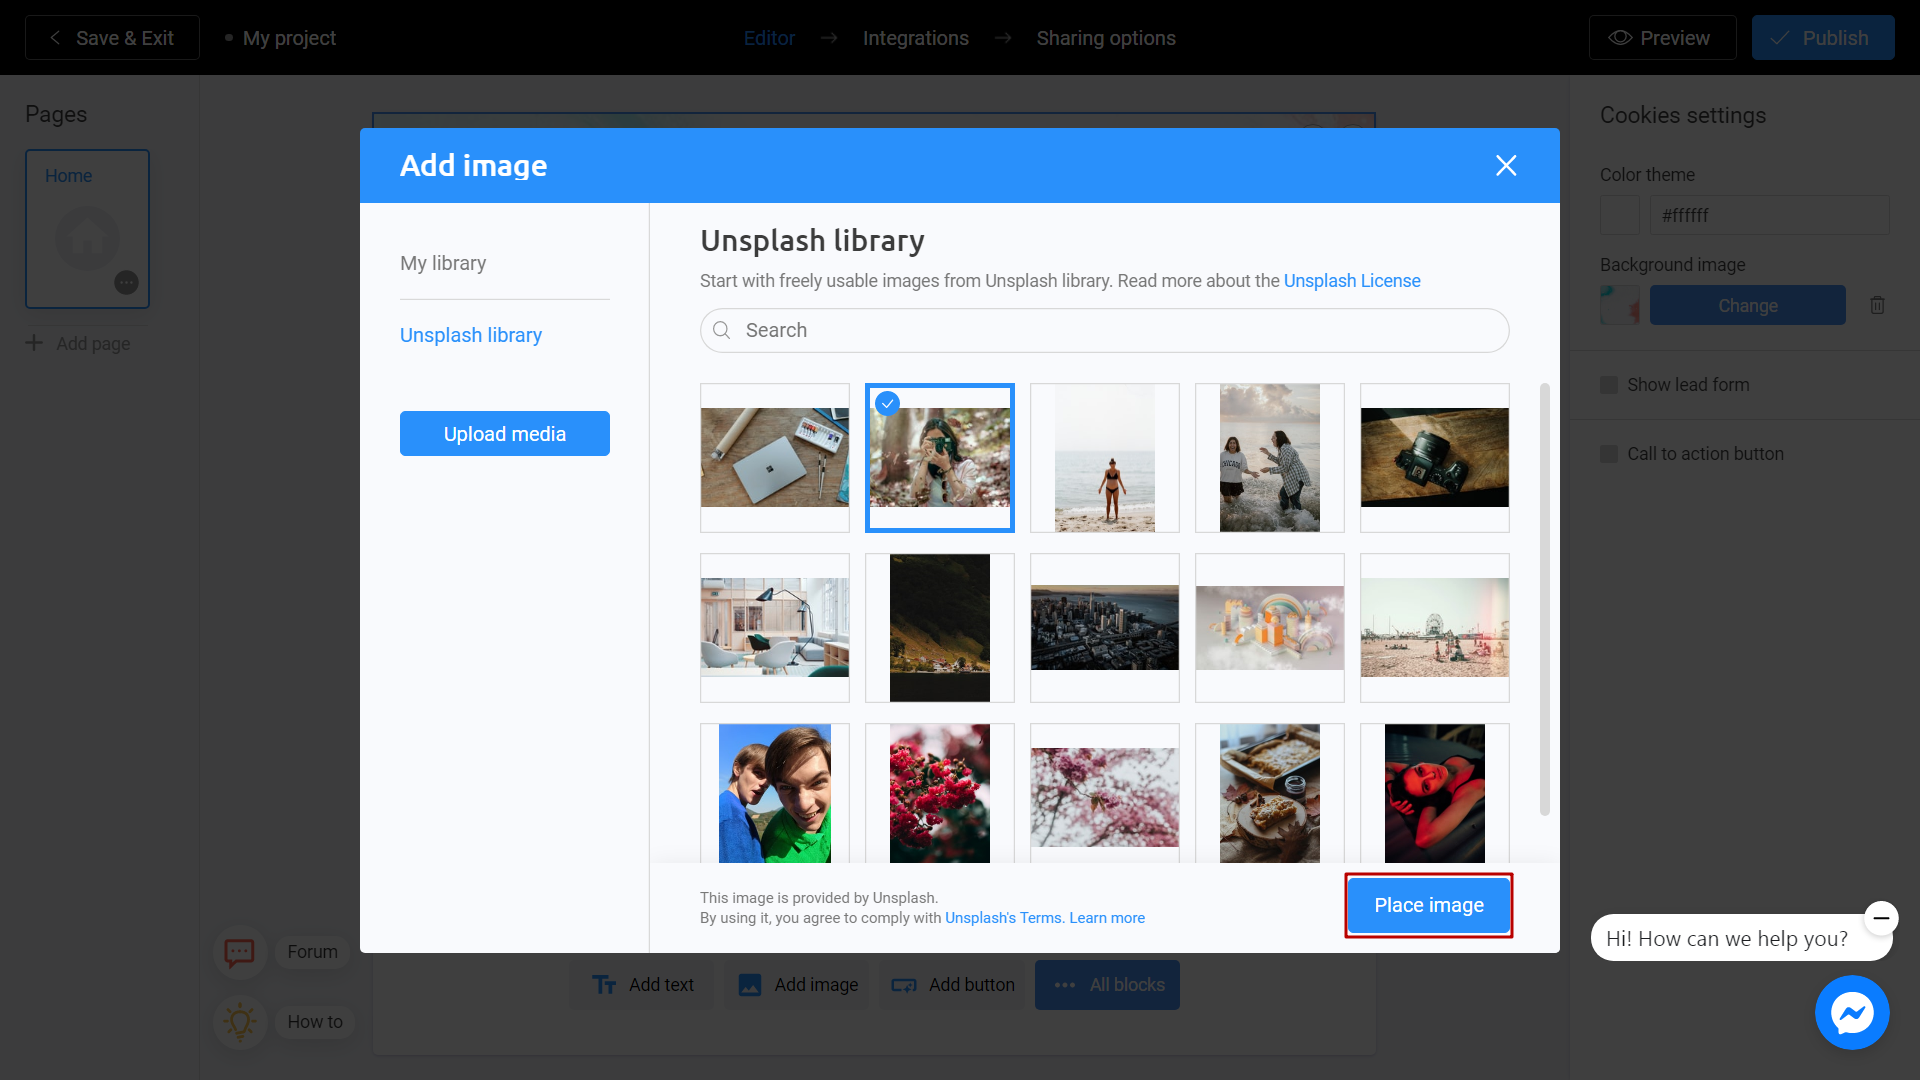Expand the Editor navigation step

coord(769,37)
